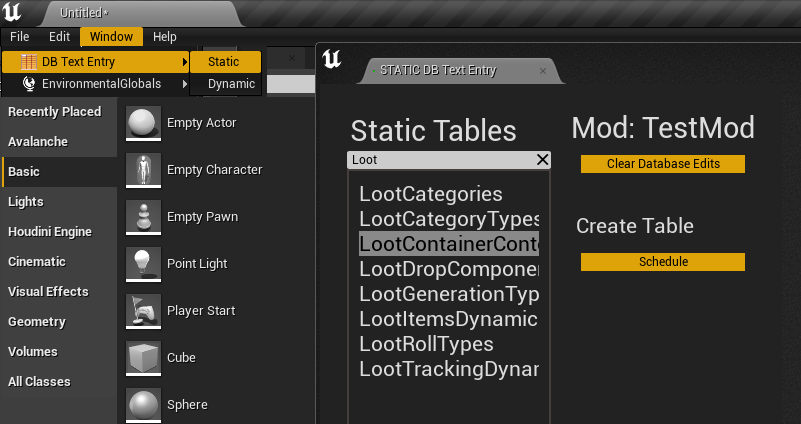Close the STATIC DB Text Entry tab

pos(543,71)
